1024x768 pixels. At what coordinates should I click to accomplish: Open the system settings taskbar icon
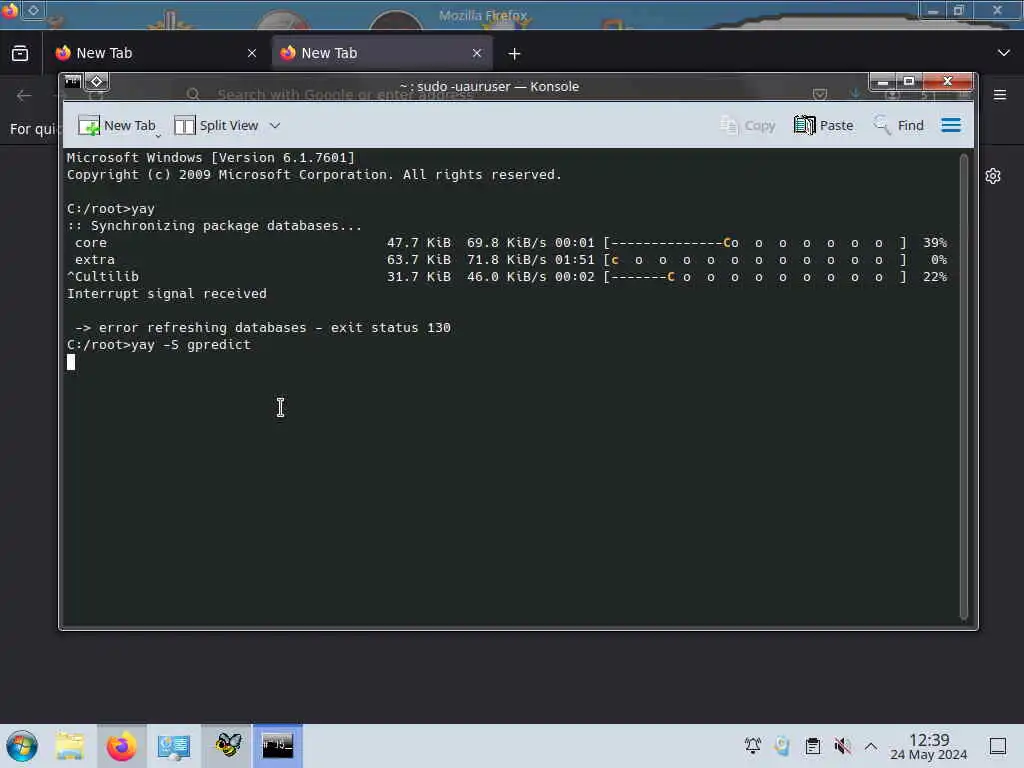tap(174, 746)
